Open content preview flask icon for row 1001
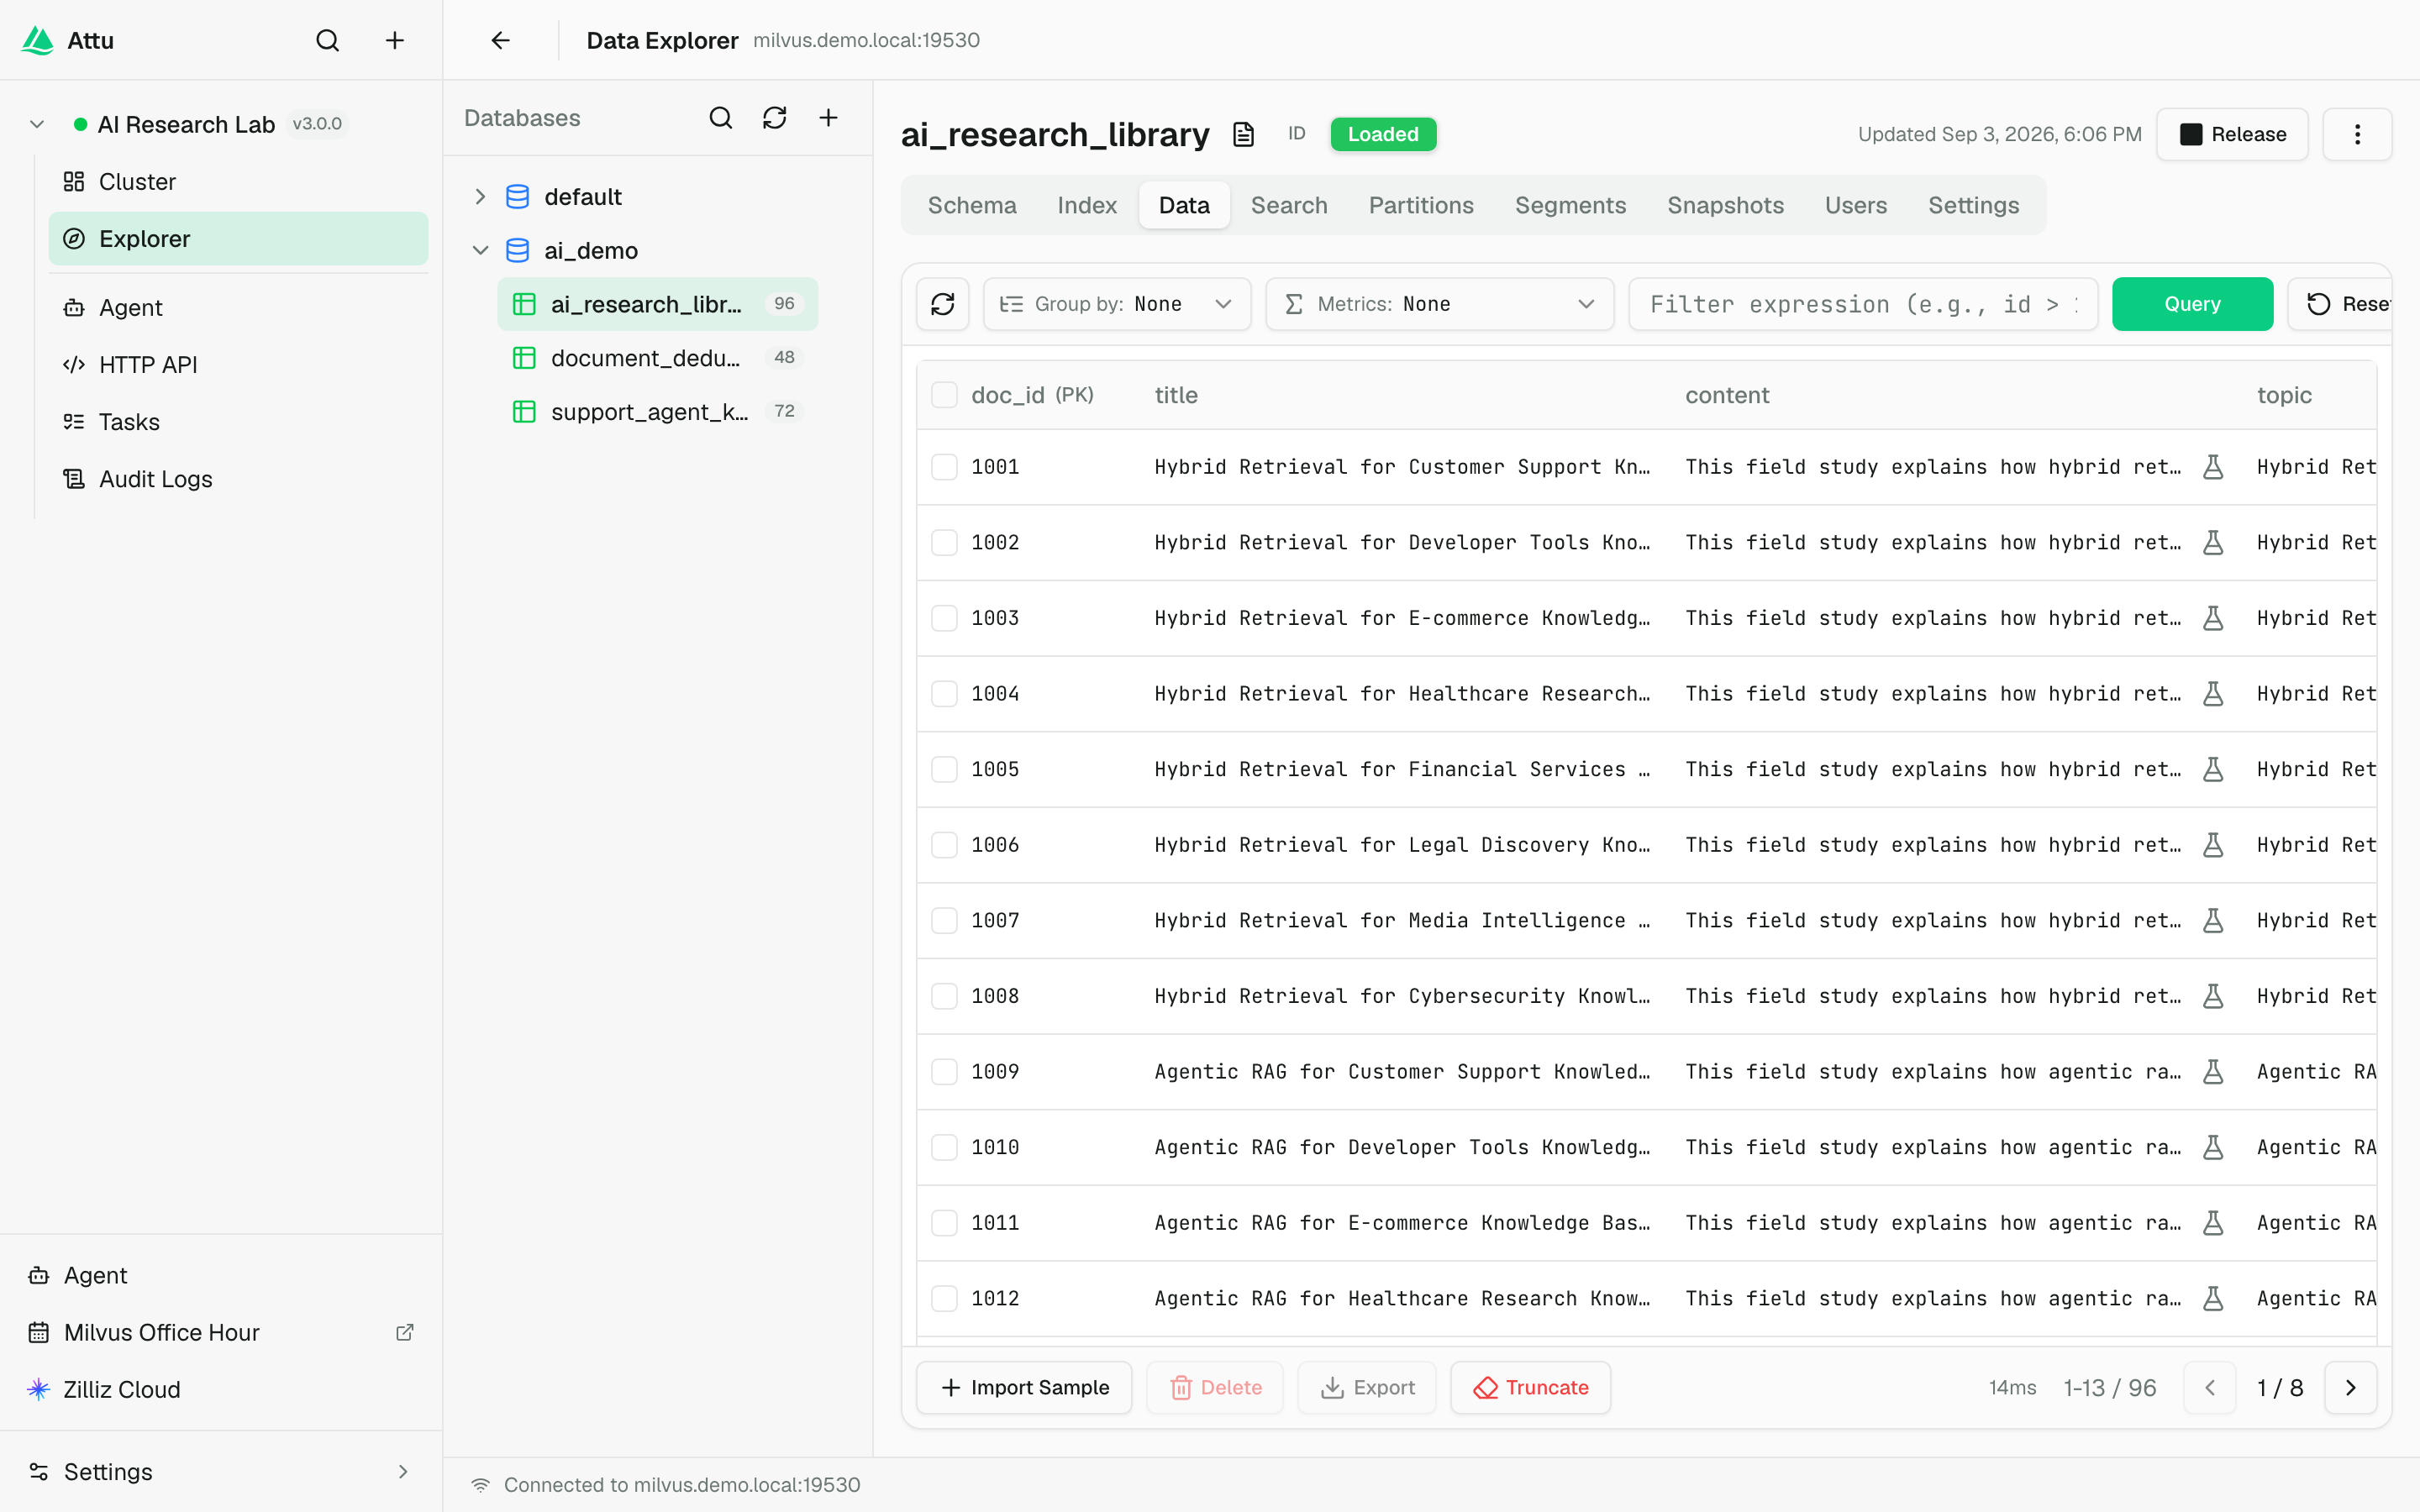The width and height of the screenshot is (2420, 1512). pos(2213,467)
